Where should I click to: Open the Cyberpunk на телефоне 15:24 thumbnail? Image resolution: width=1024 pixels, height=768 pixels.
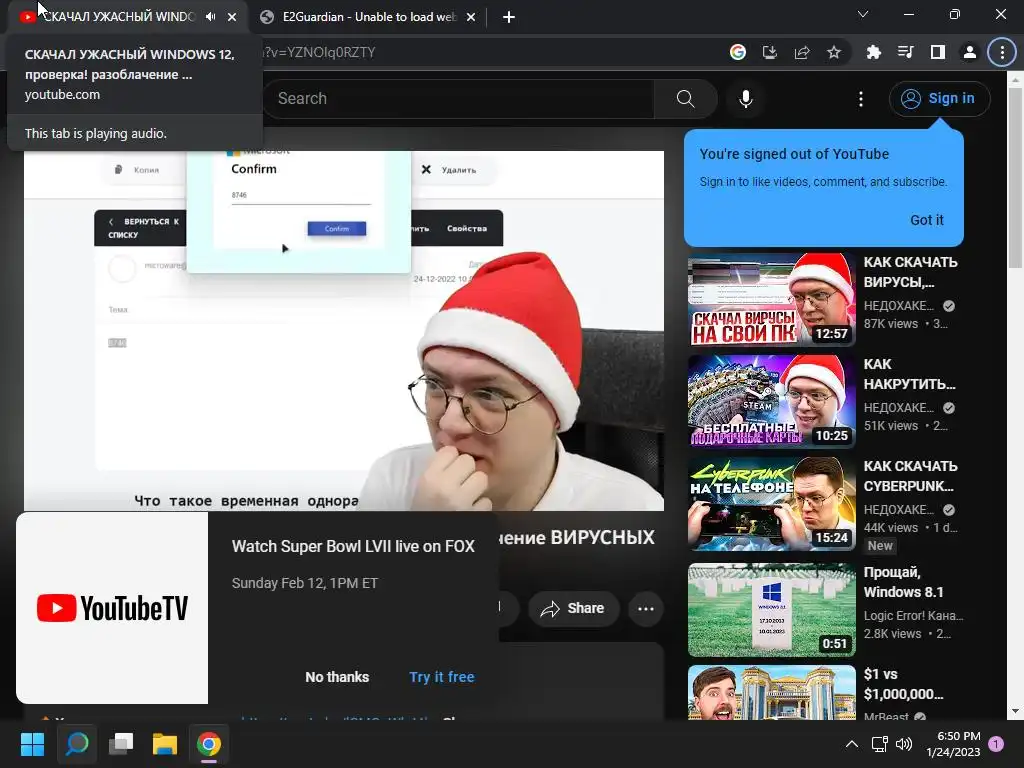[x=771, y=504]
